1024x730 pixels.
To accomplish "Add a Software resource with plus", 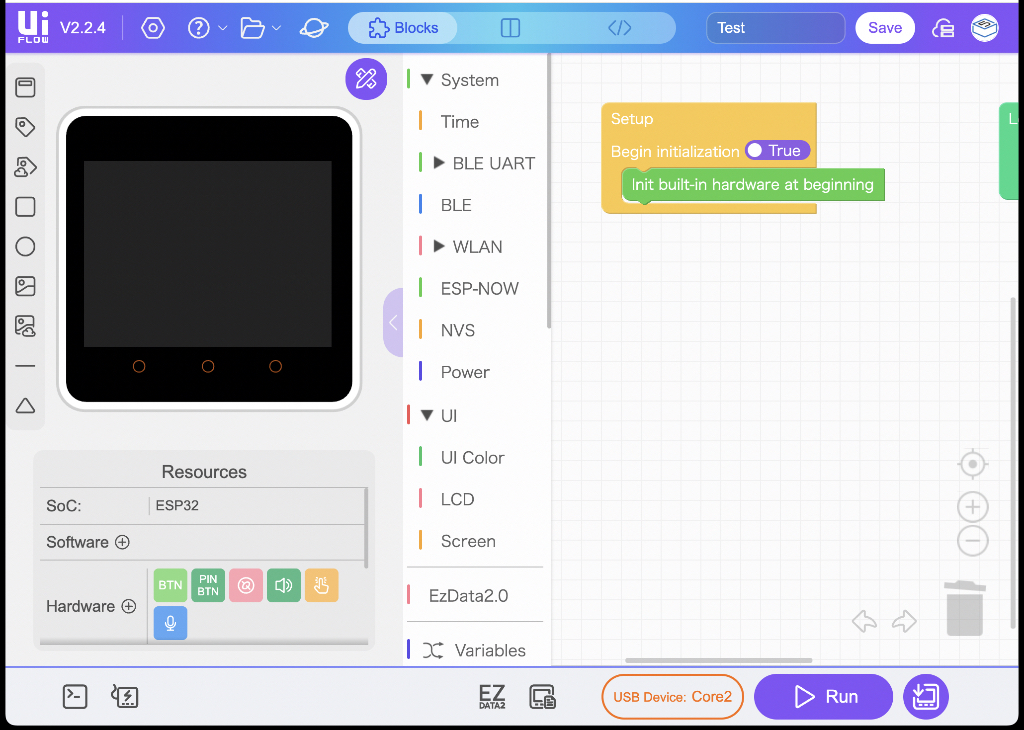I will tap(122, 542).
